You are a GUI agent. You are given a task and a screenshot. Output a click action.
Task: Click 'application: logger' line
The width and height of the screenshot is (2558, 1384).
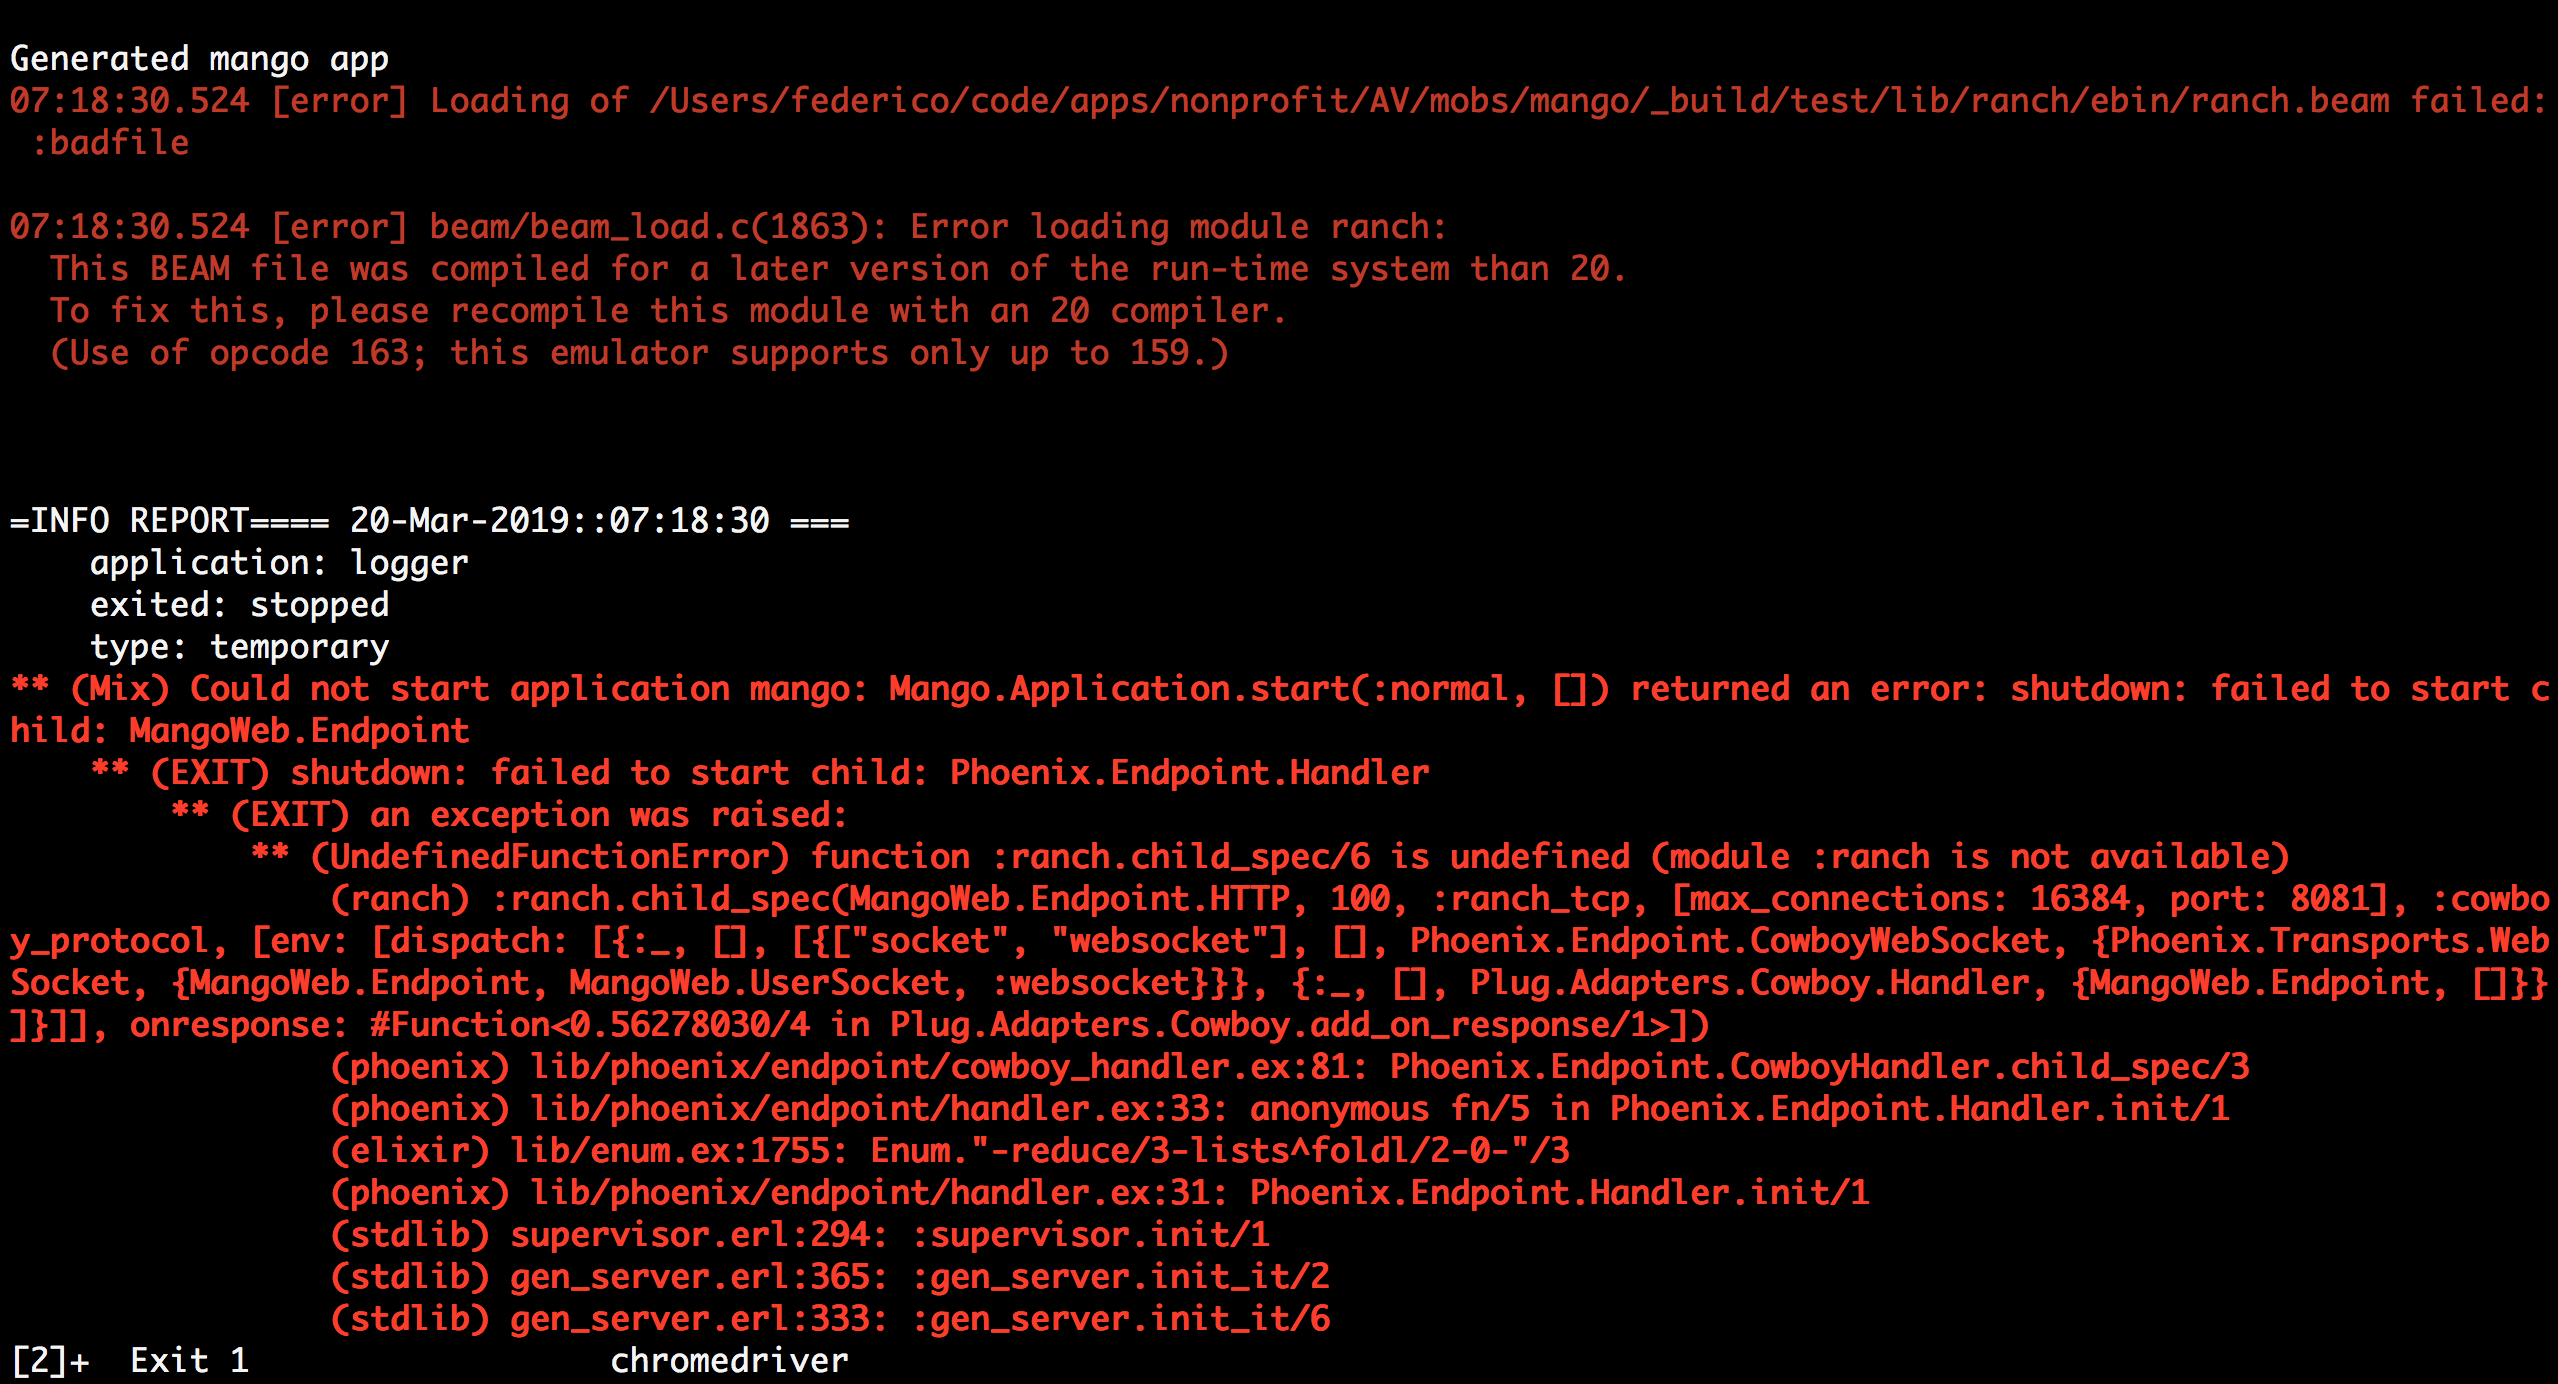click(x=279, y=563)
